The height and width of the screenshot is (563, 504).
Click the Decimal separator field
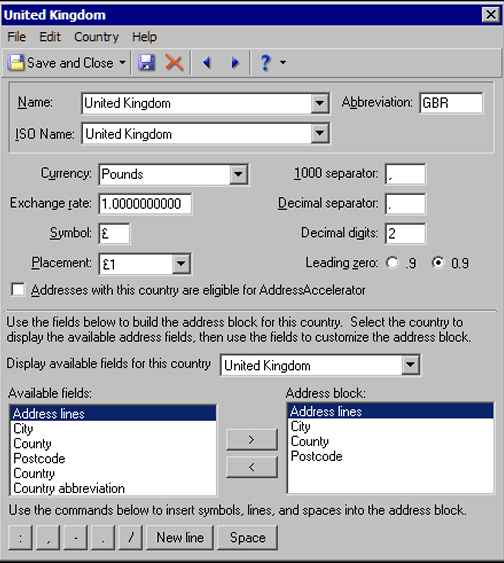pos(405,204)
